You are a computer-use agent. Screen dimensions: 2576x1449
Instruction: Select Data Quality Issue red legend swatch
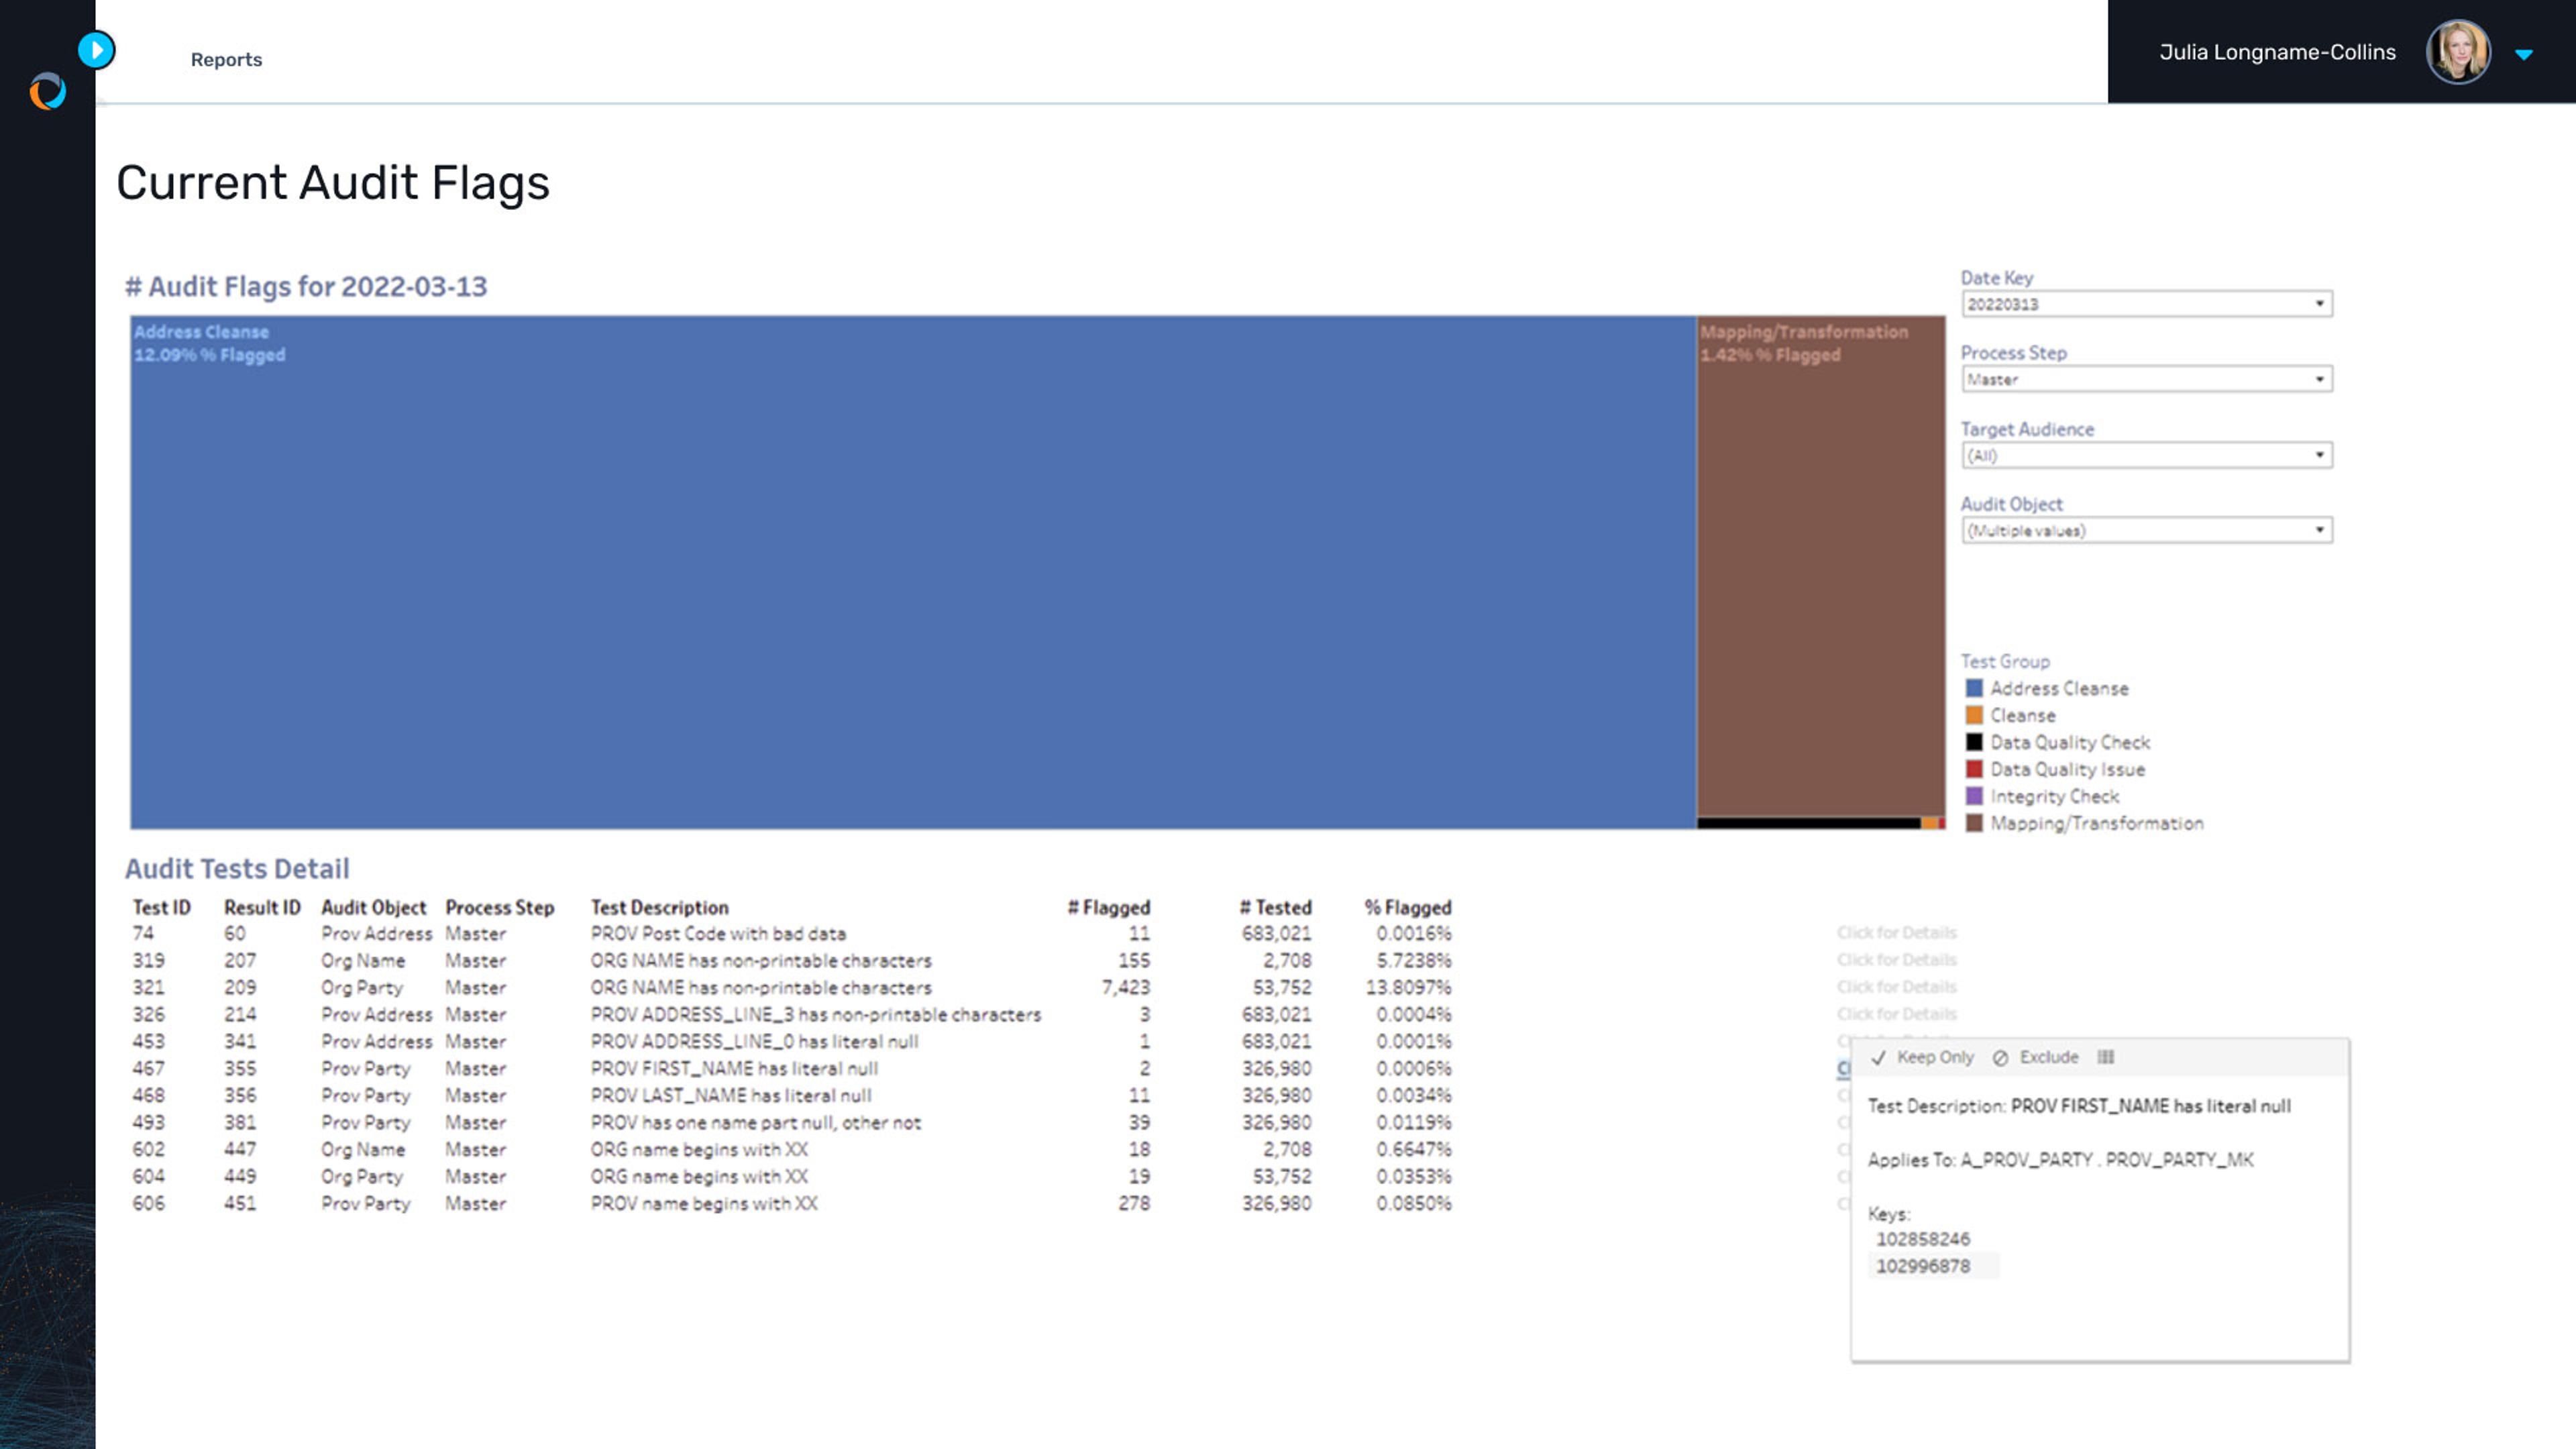coord(1974,770)
